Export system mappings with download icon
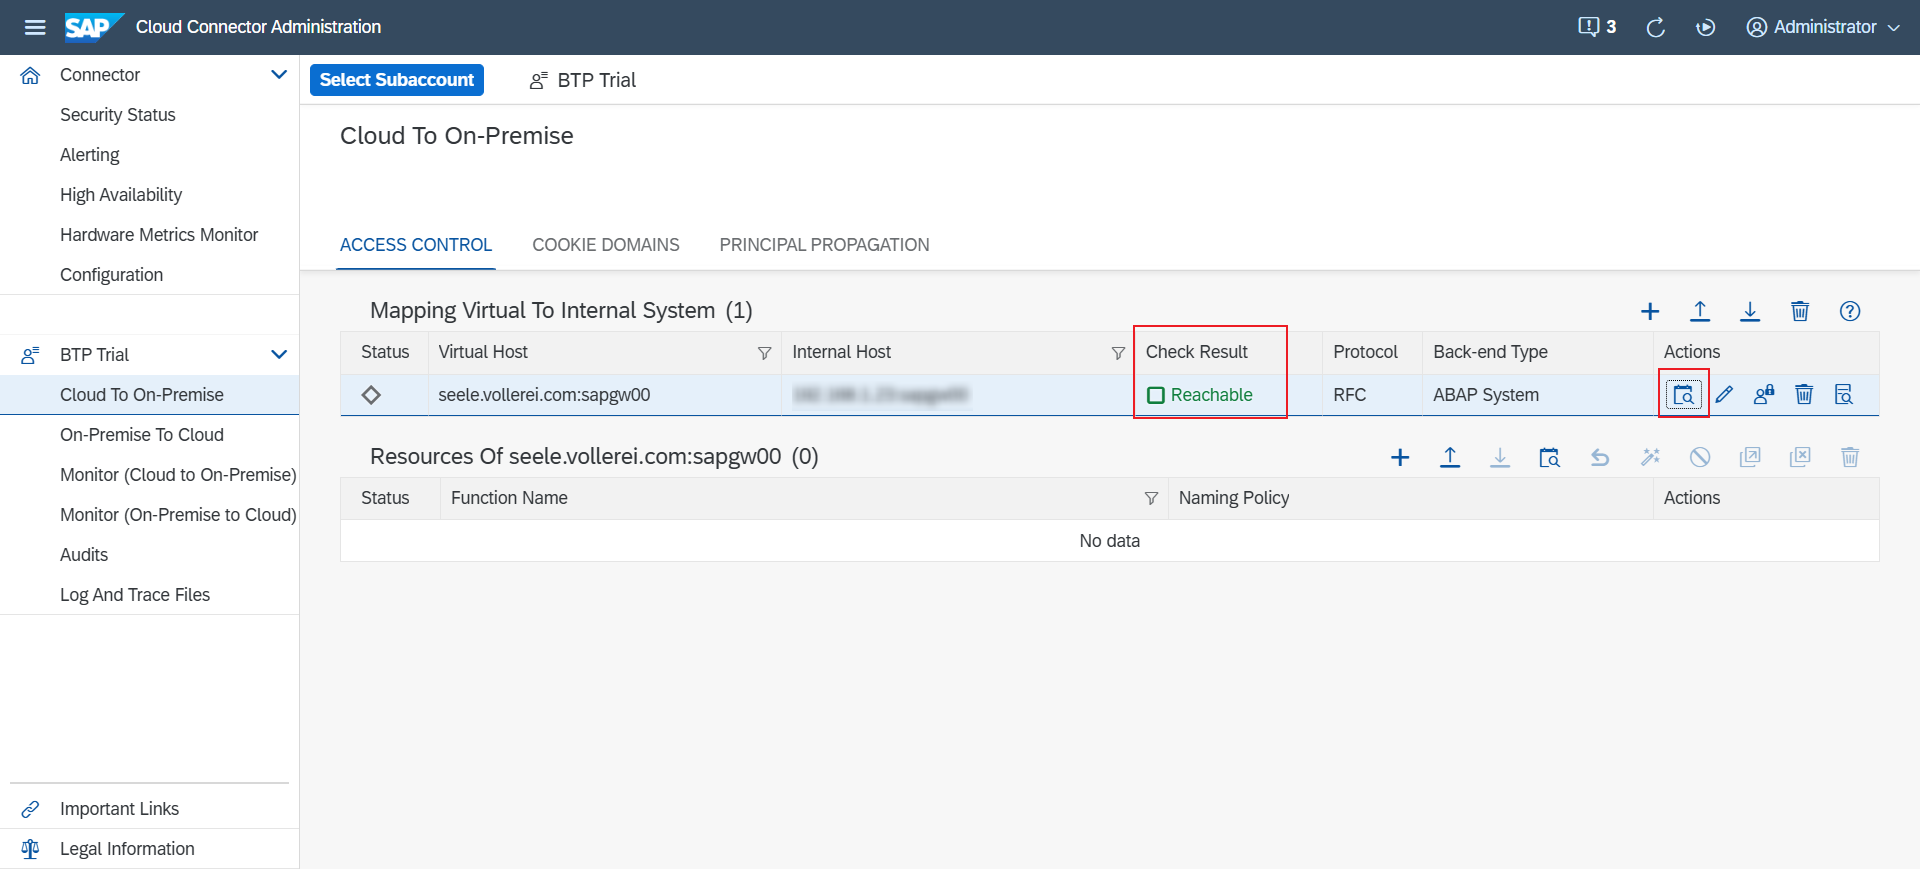The height and width of the screenshot is (869, 1920). (1750, 311)
